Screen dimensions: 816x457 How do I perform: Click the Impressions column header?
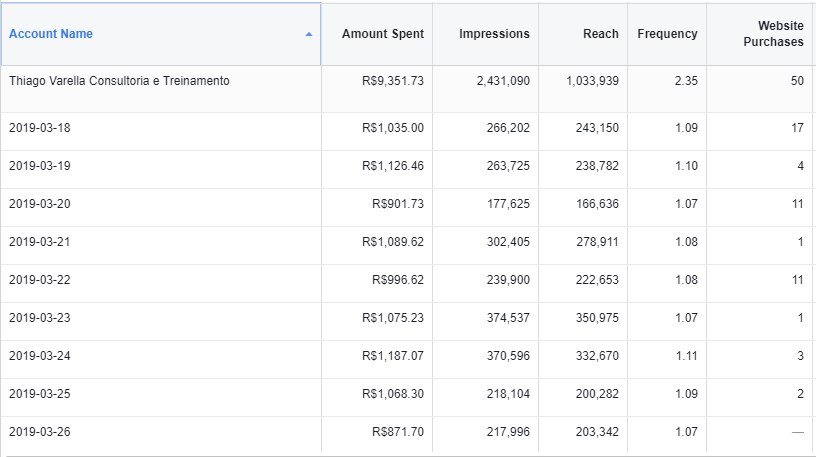point(494,34)
